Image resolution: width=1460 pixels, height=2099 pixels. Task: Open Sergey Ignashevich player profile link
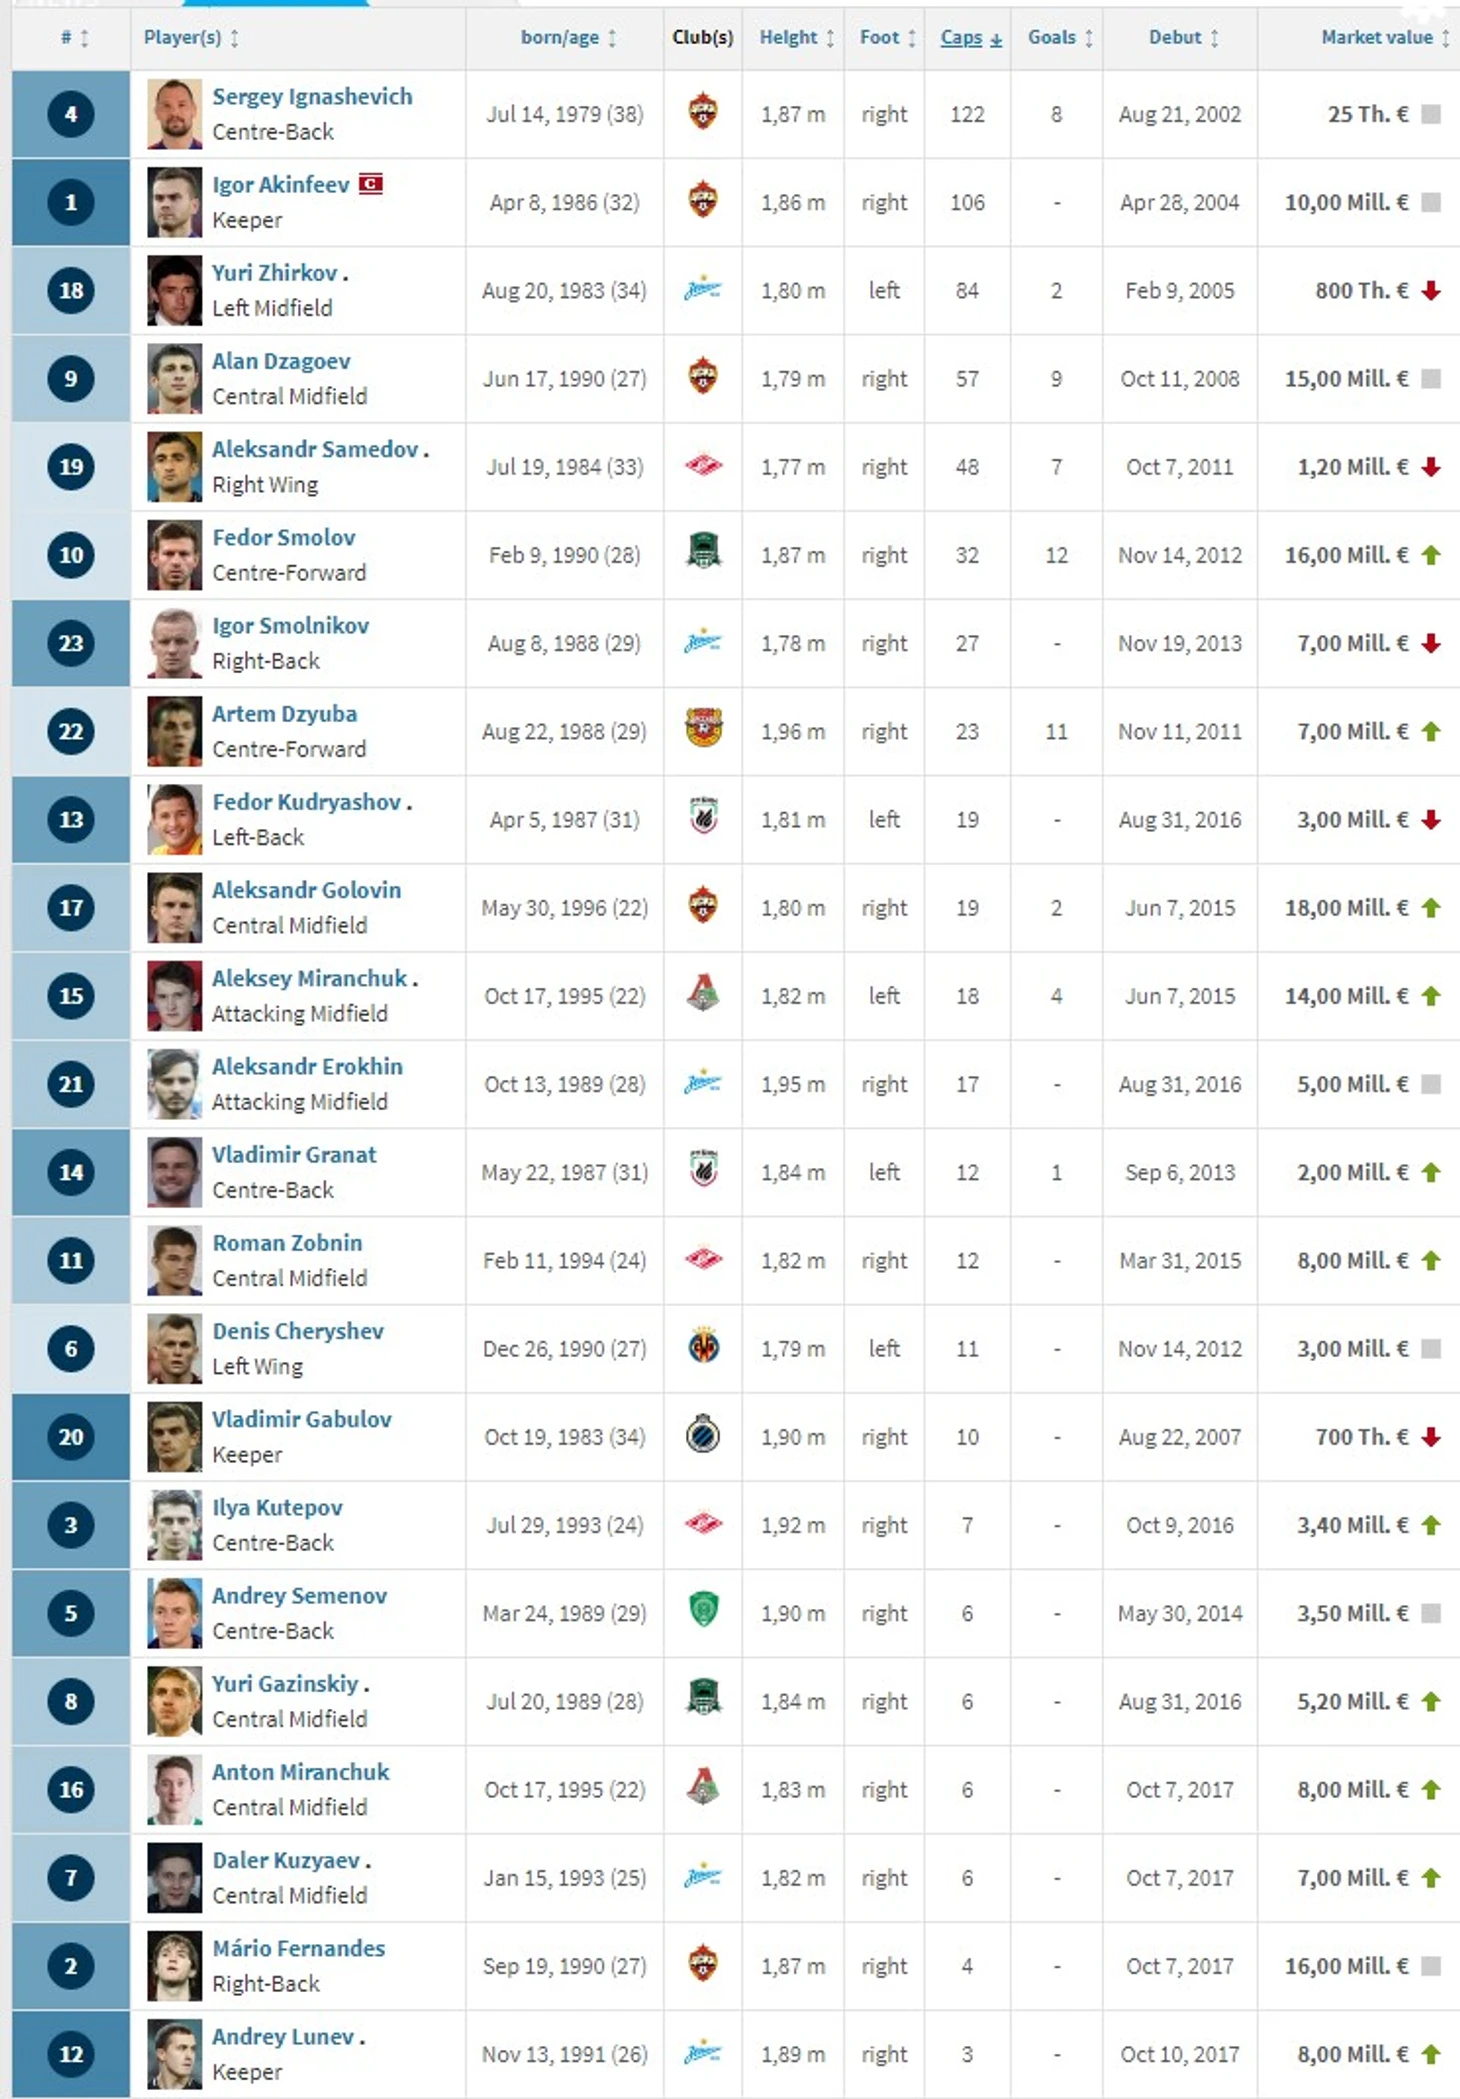312,96
